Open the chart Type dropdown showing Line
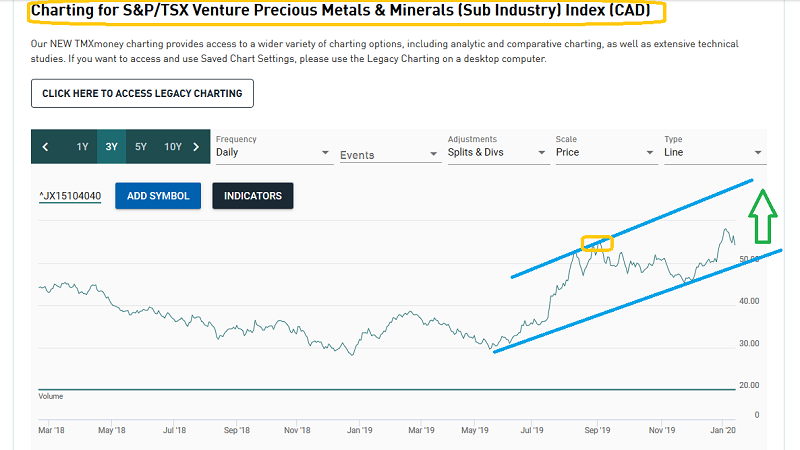The image size is (800, 450). pyautogui.click(x=712, y=153)
